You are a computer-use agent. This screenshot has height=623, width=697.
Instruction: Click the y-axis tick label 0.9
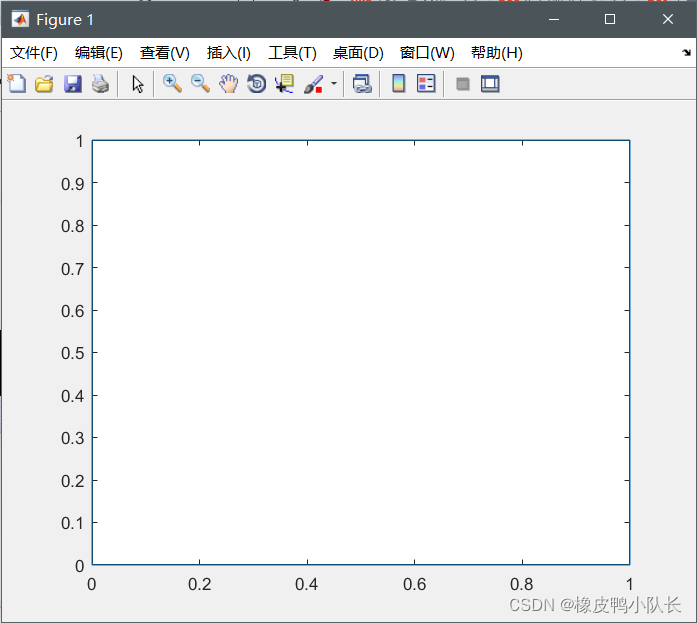pos(72,184)
